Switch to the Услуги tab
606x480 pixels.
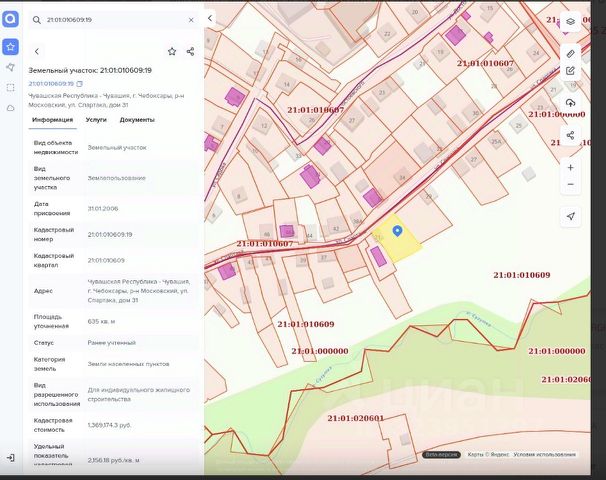[x=96, y=119]
